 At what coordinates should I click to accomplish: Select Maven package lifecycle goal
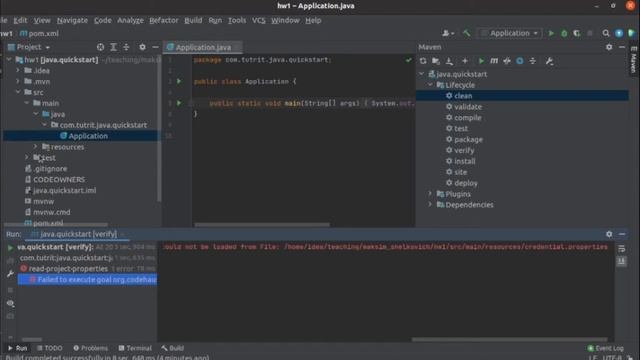469,140
